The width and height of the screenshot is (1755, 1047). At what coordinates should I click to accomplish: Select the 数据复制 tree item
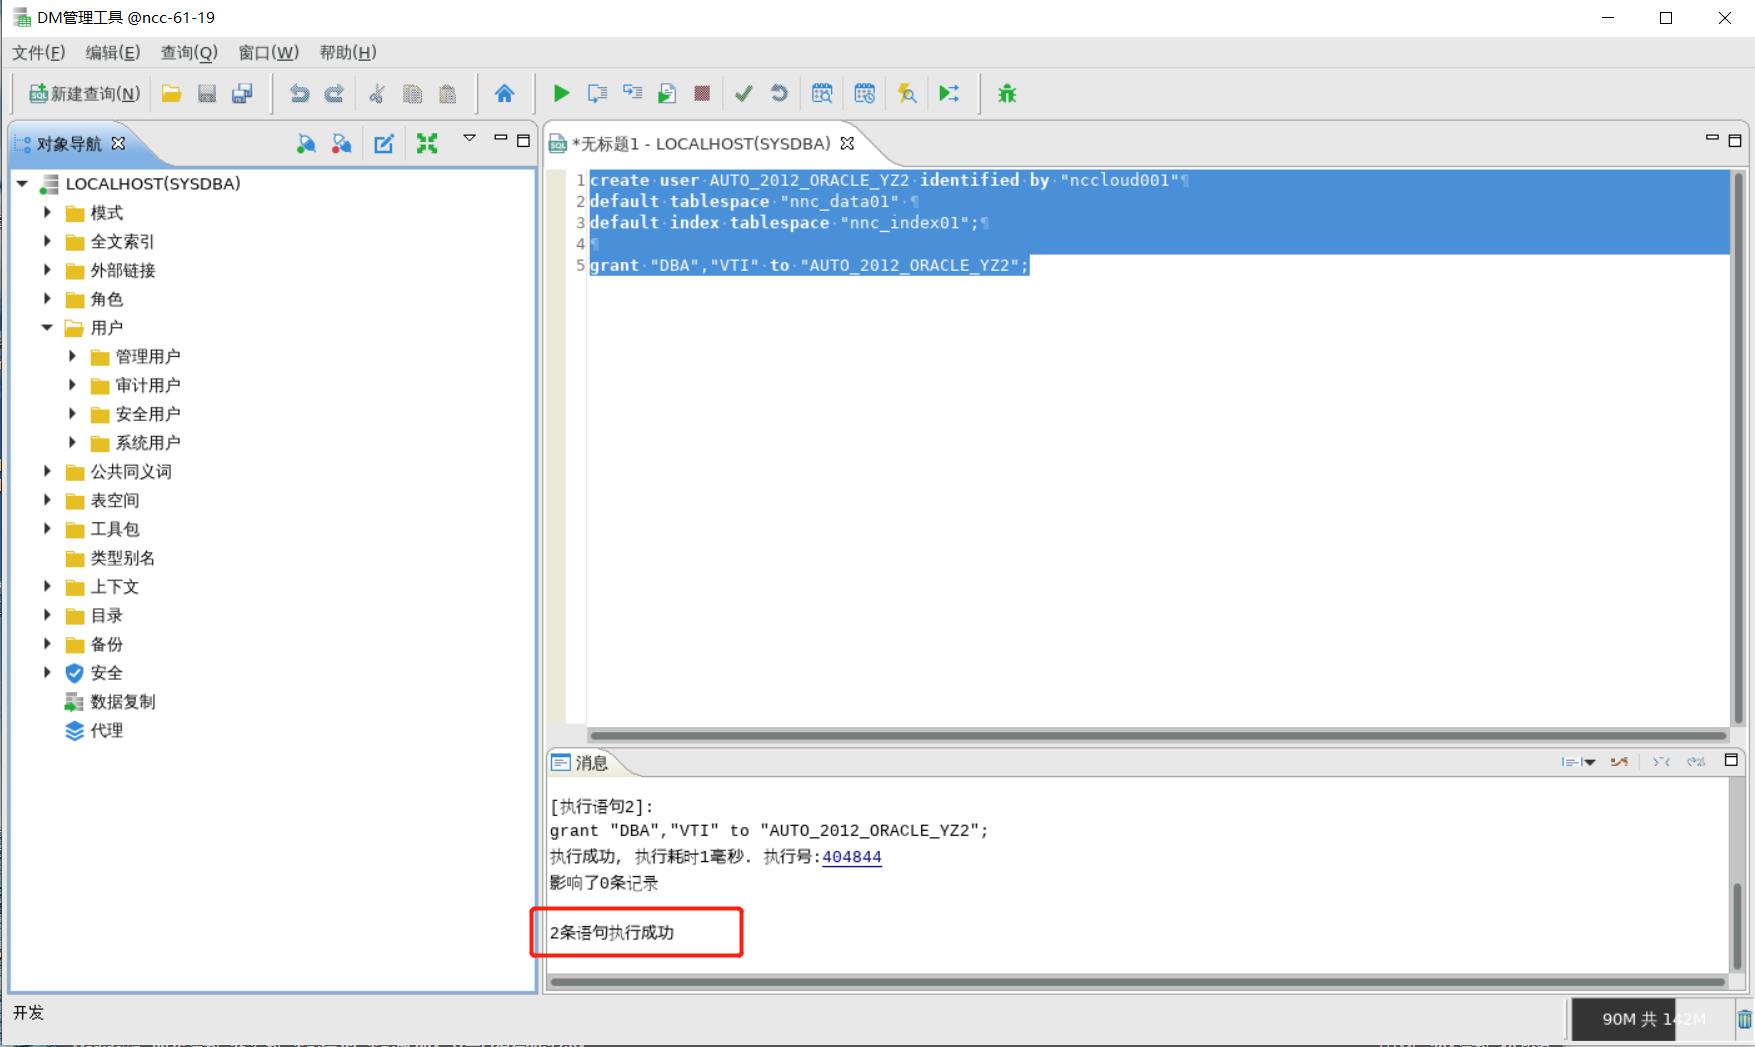click(123, 702)
